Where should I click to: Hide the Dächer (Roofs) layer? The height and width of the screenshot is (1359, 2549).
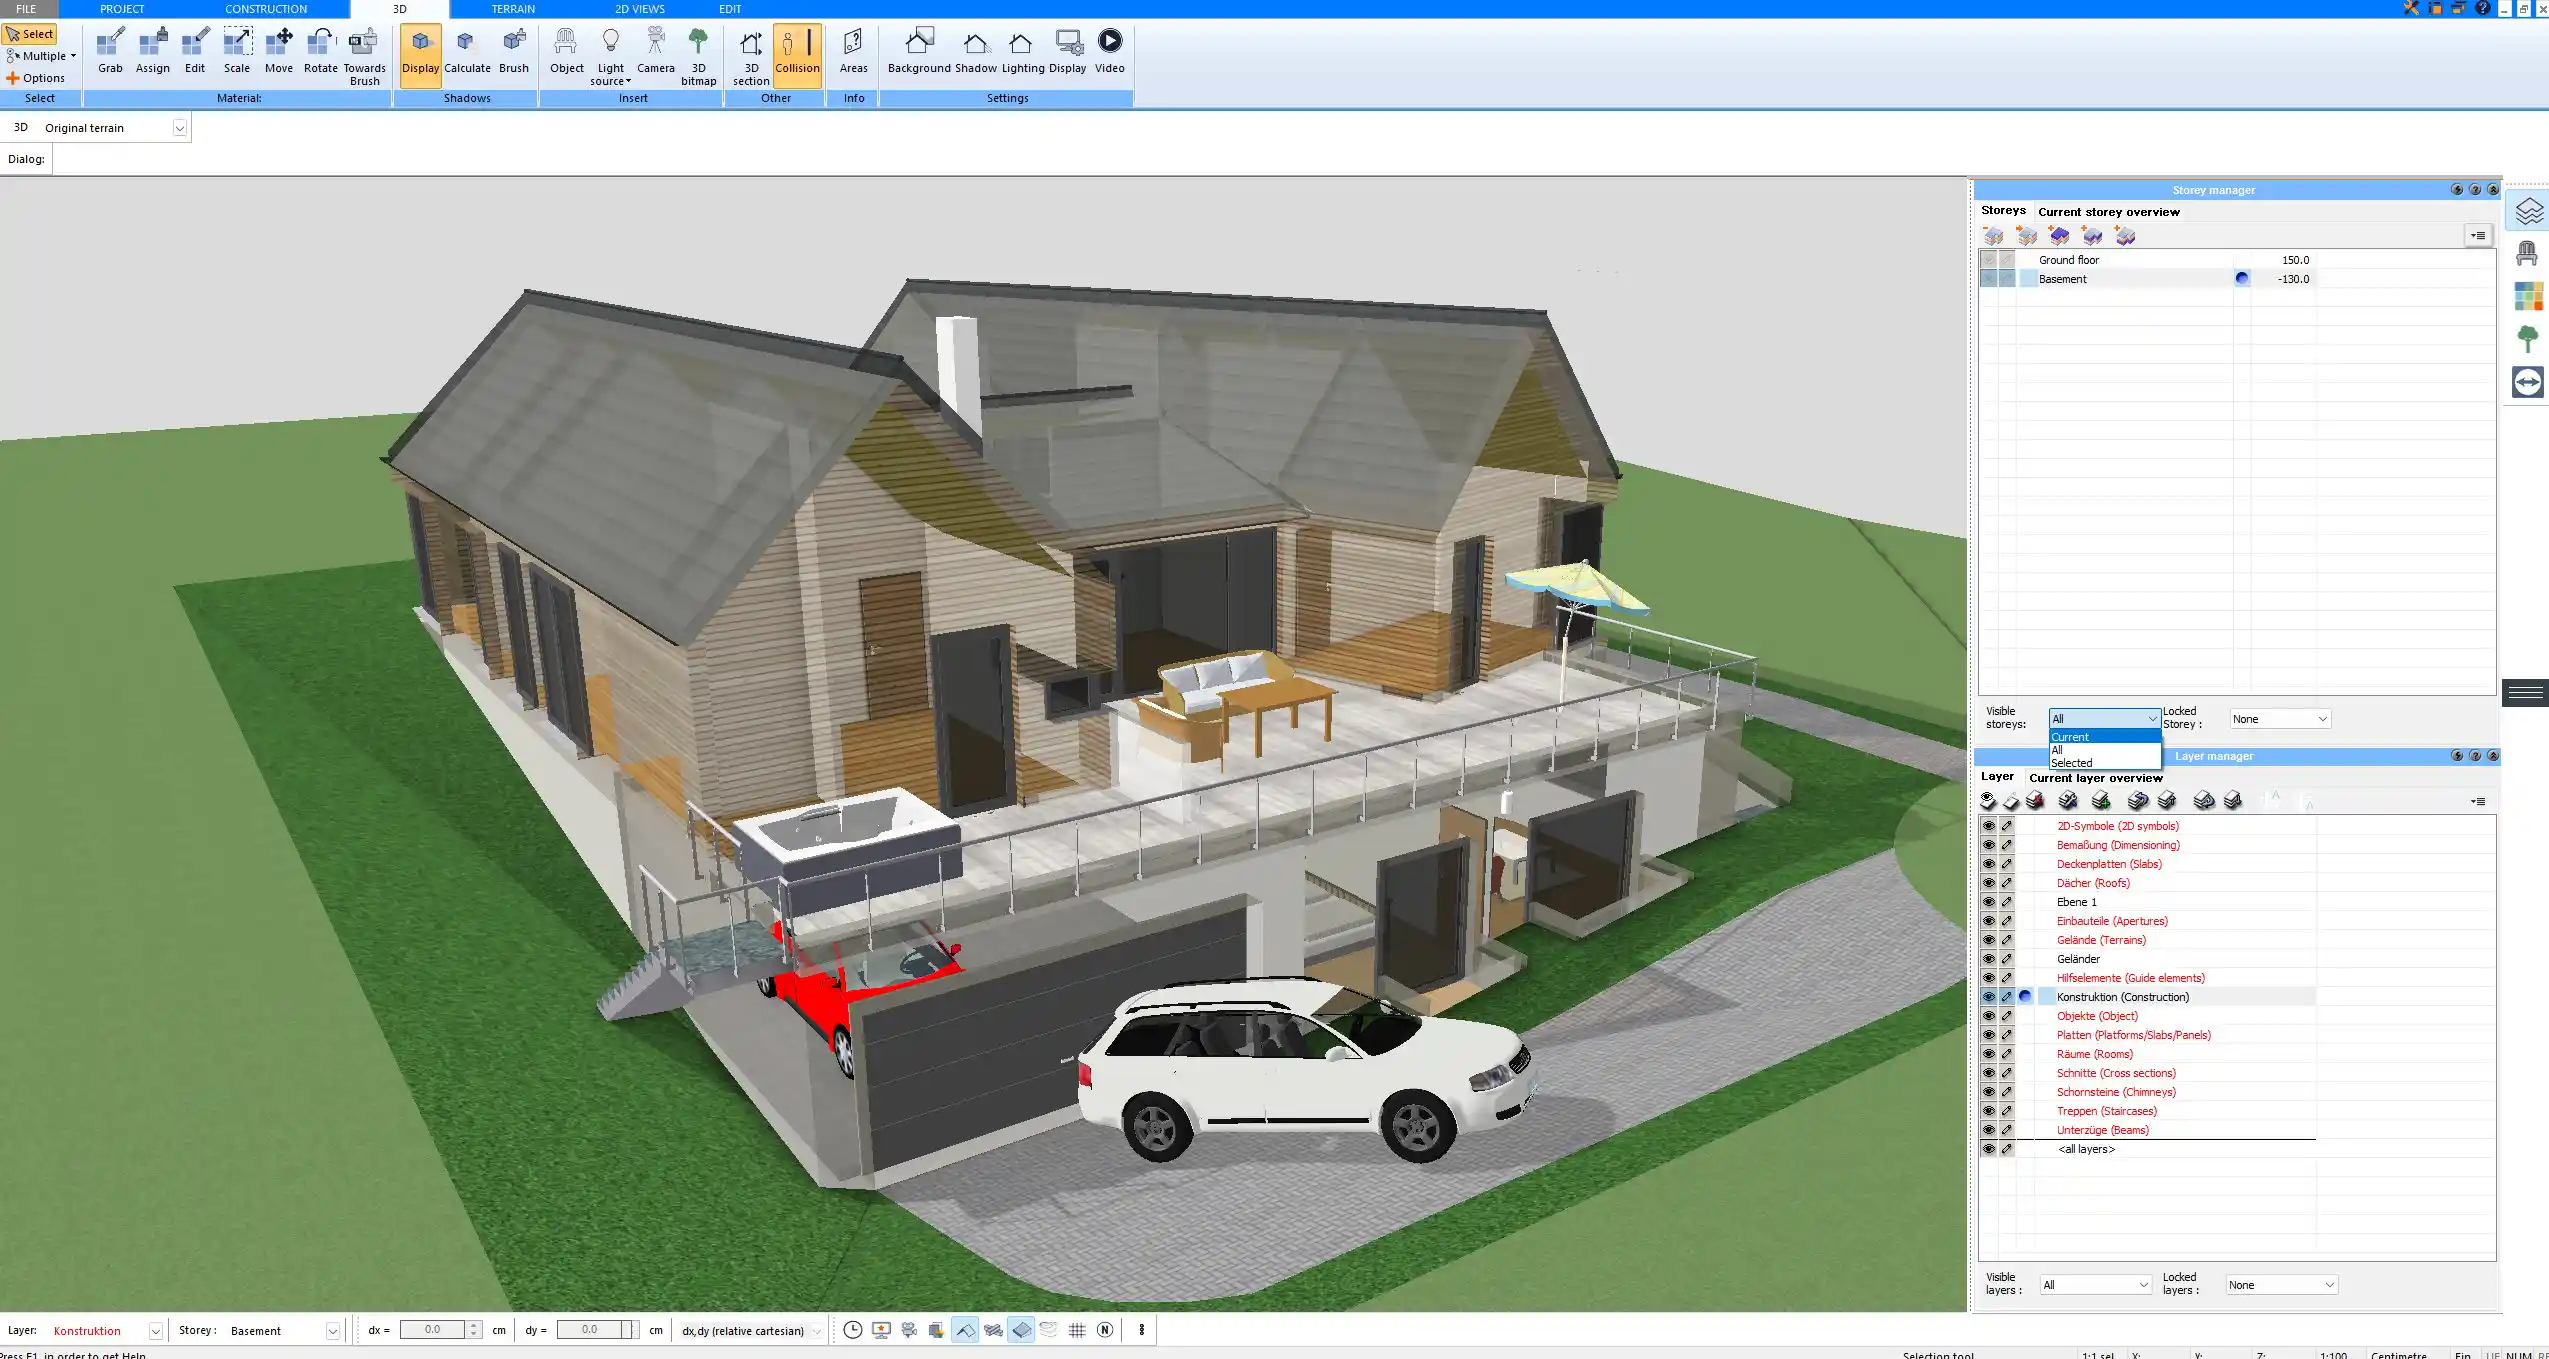pyautogui.click(x=1988, y=883)
